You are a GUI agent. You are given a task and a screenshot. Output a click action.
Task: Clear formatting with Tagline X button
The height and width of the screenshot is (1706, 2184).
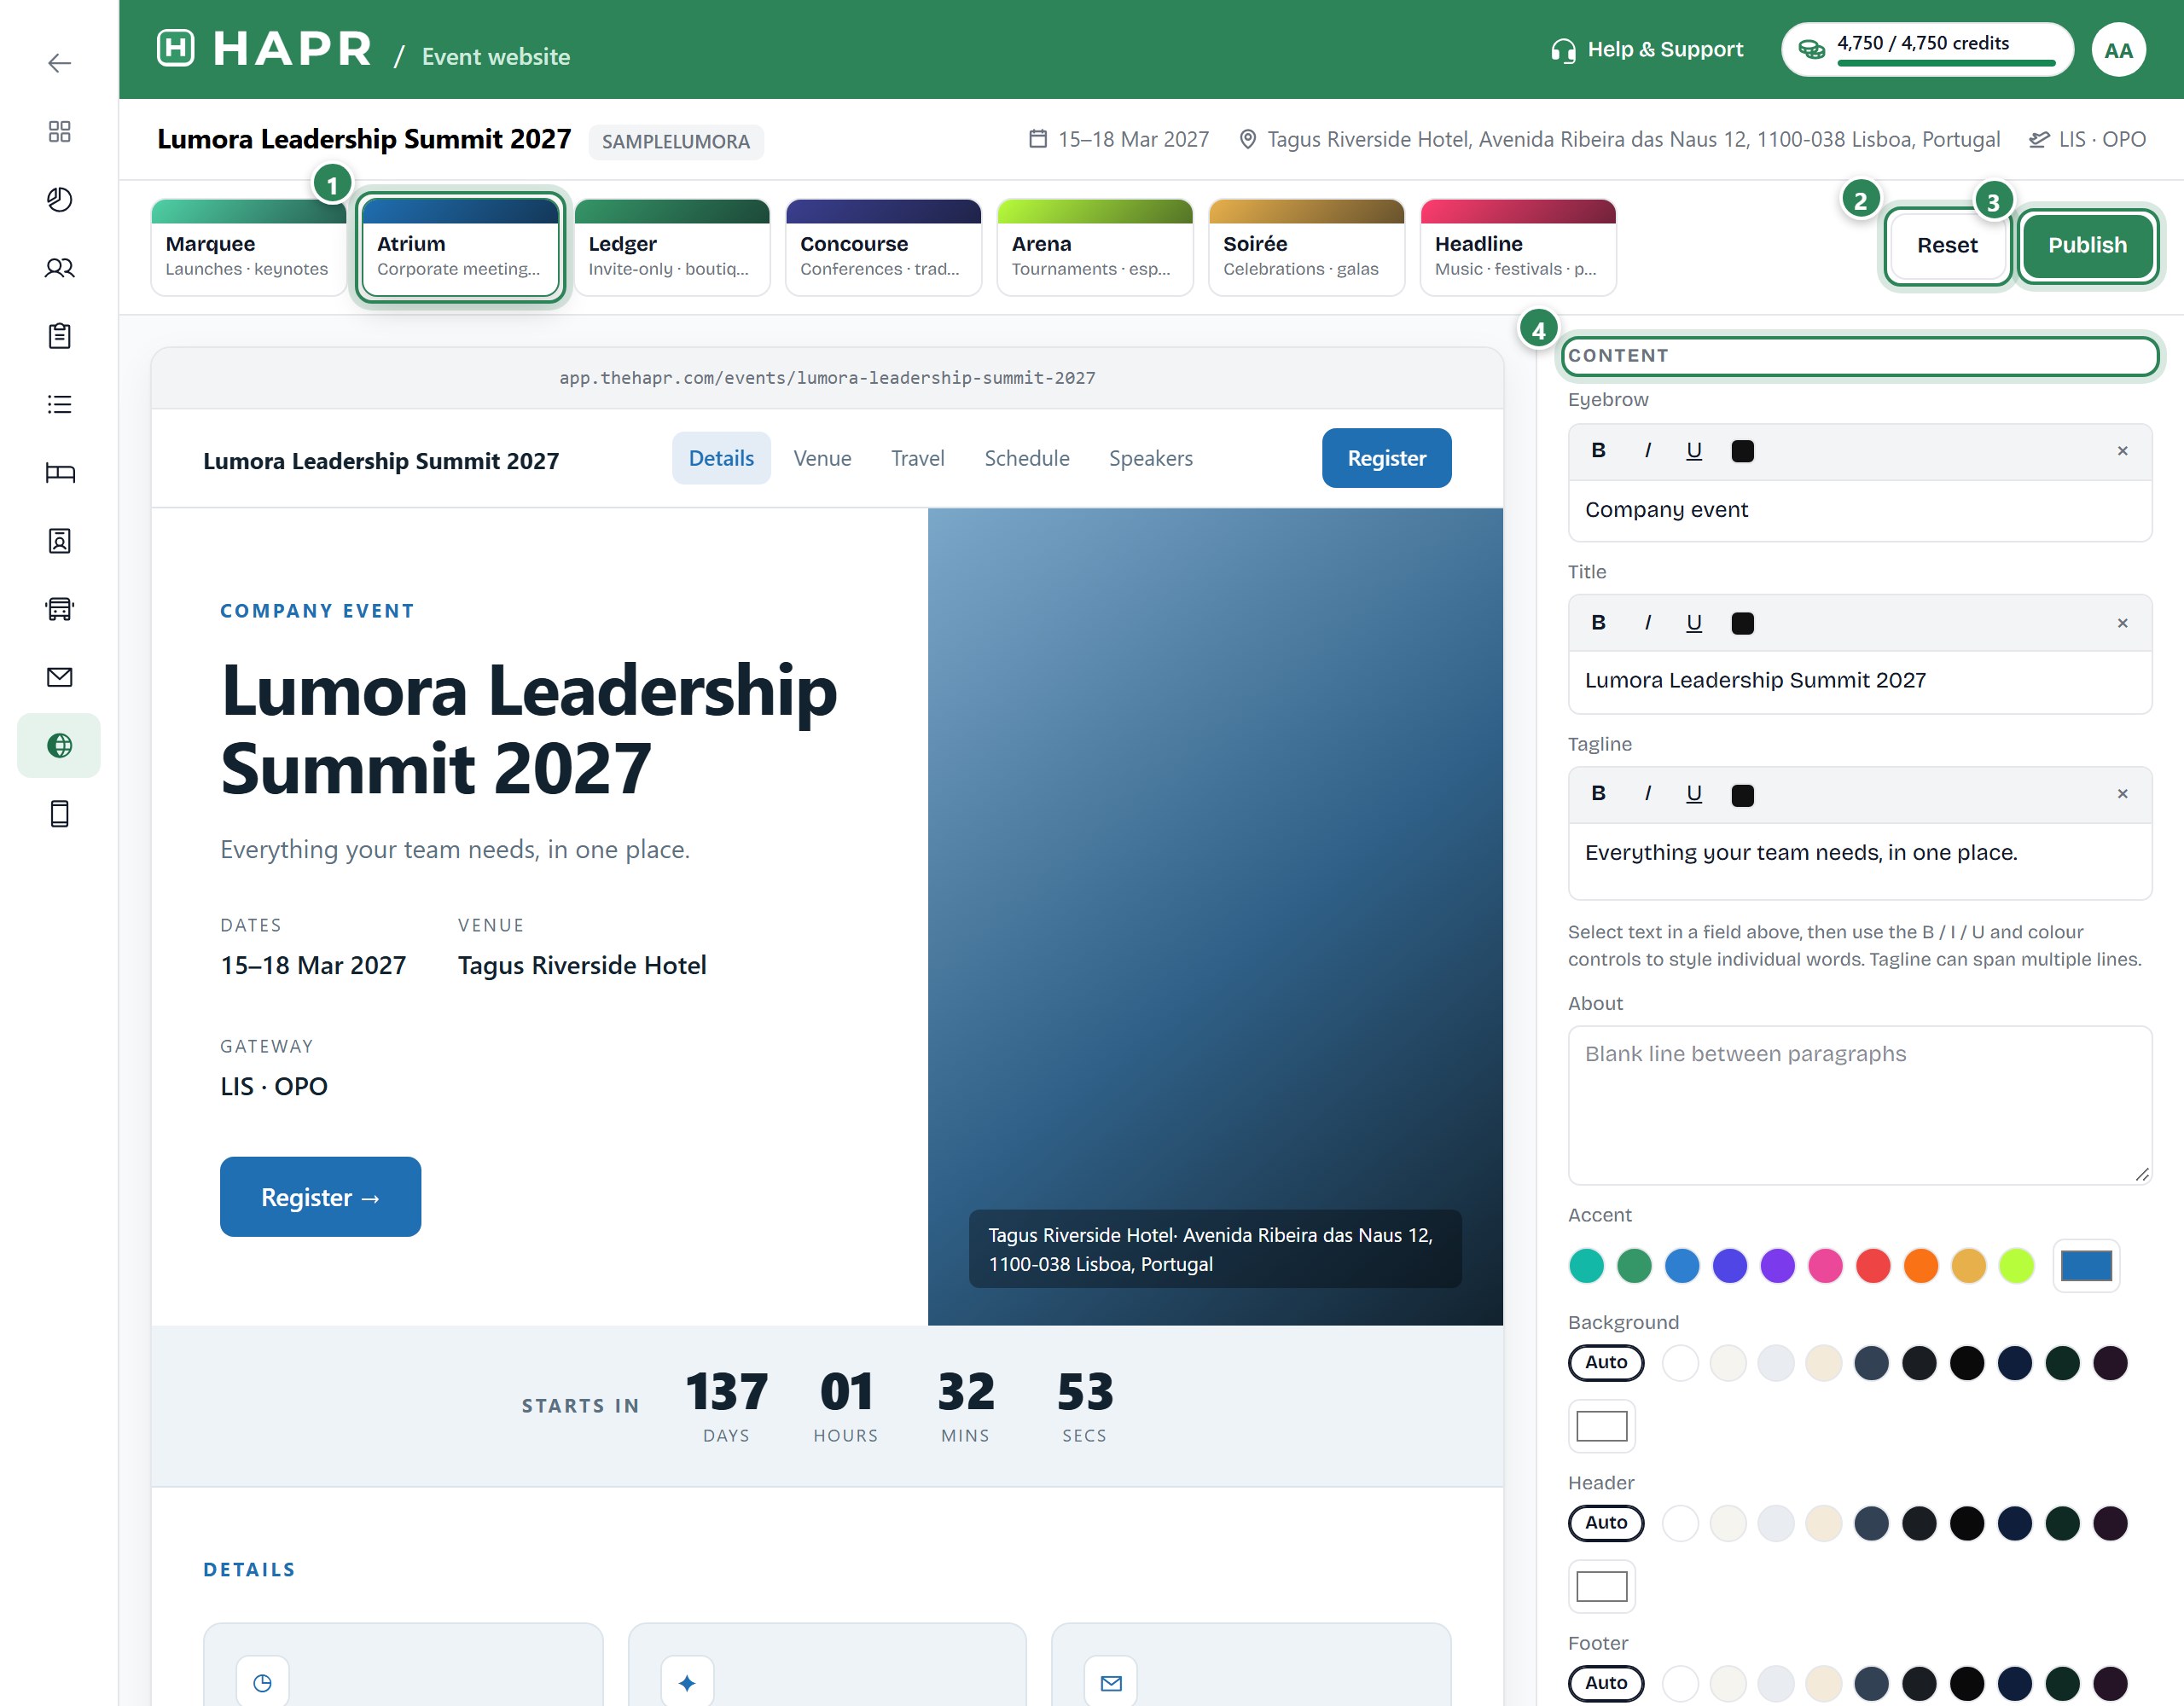2122,794
